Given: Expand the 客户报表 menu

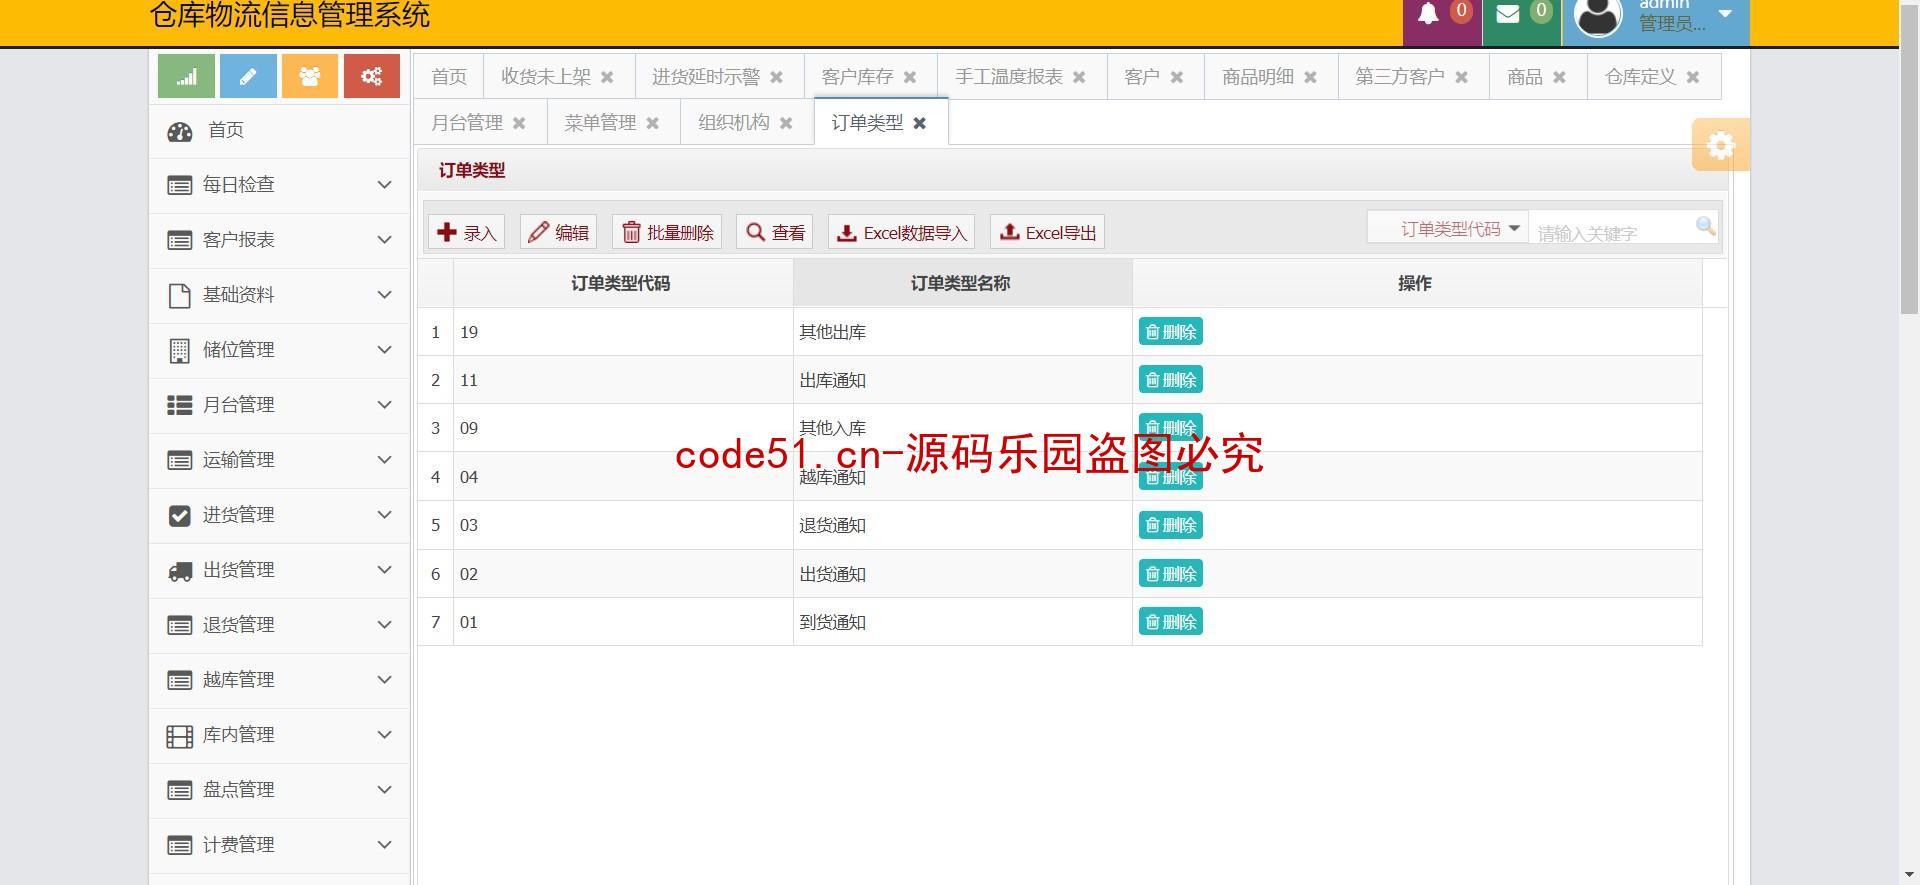Looking at the screenshot, I should coord(278,240).
